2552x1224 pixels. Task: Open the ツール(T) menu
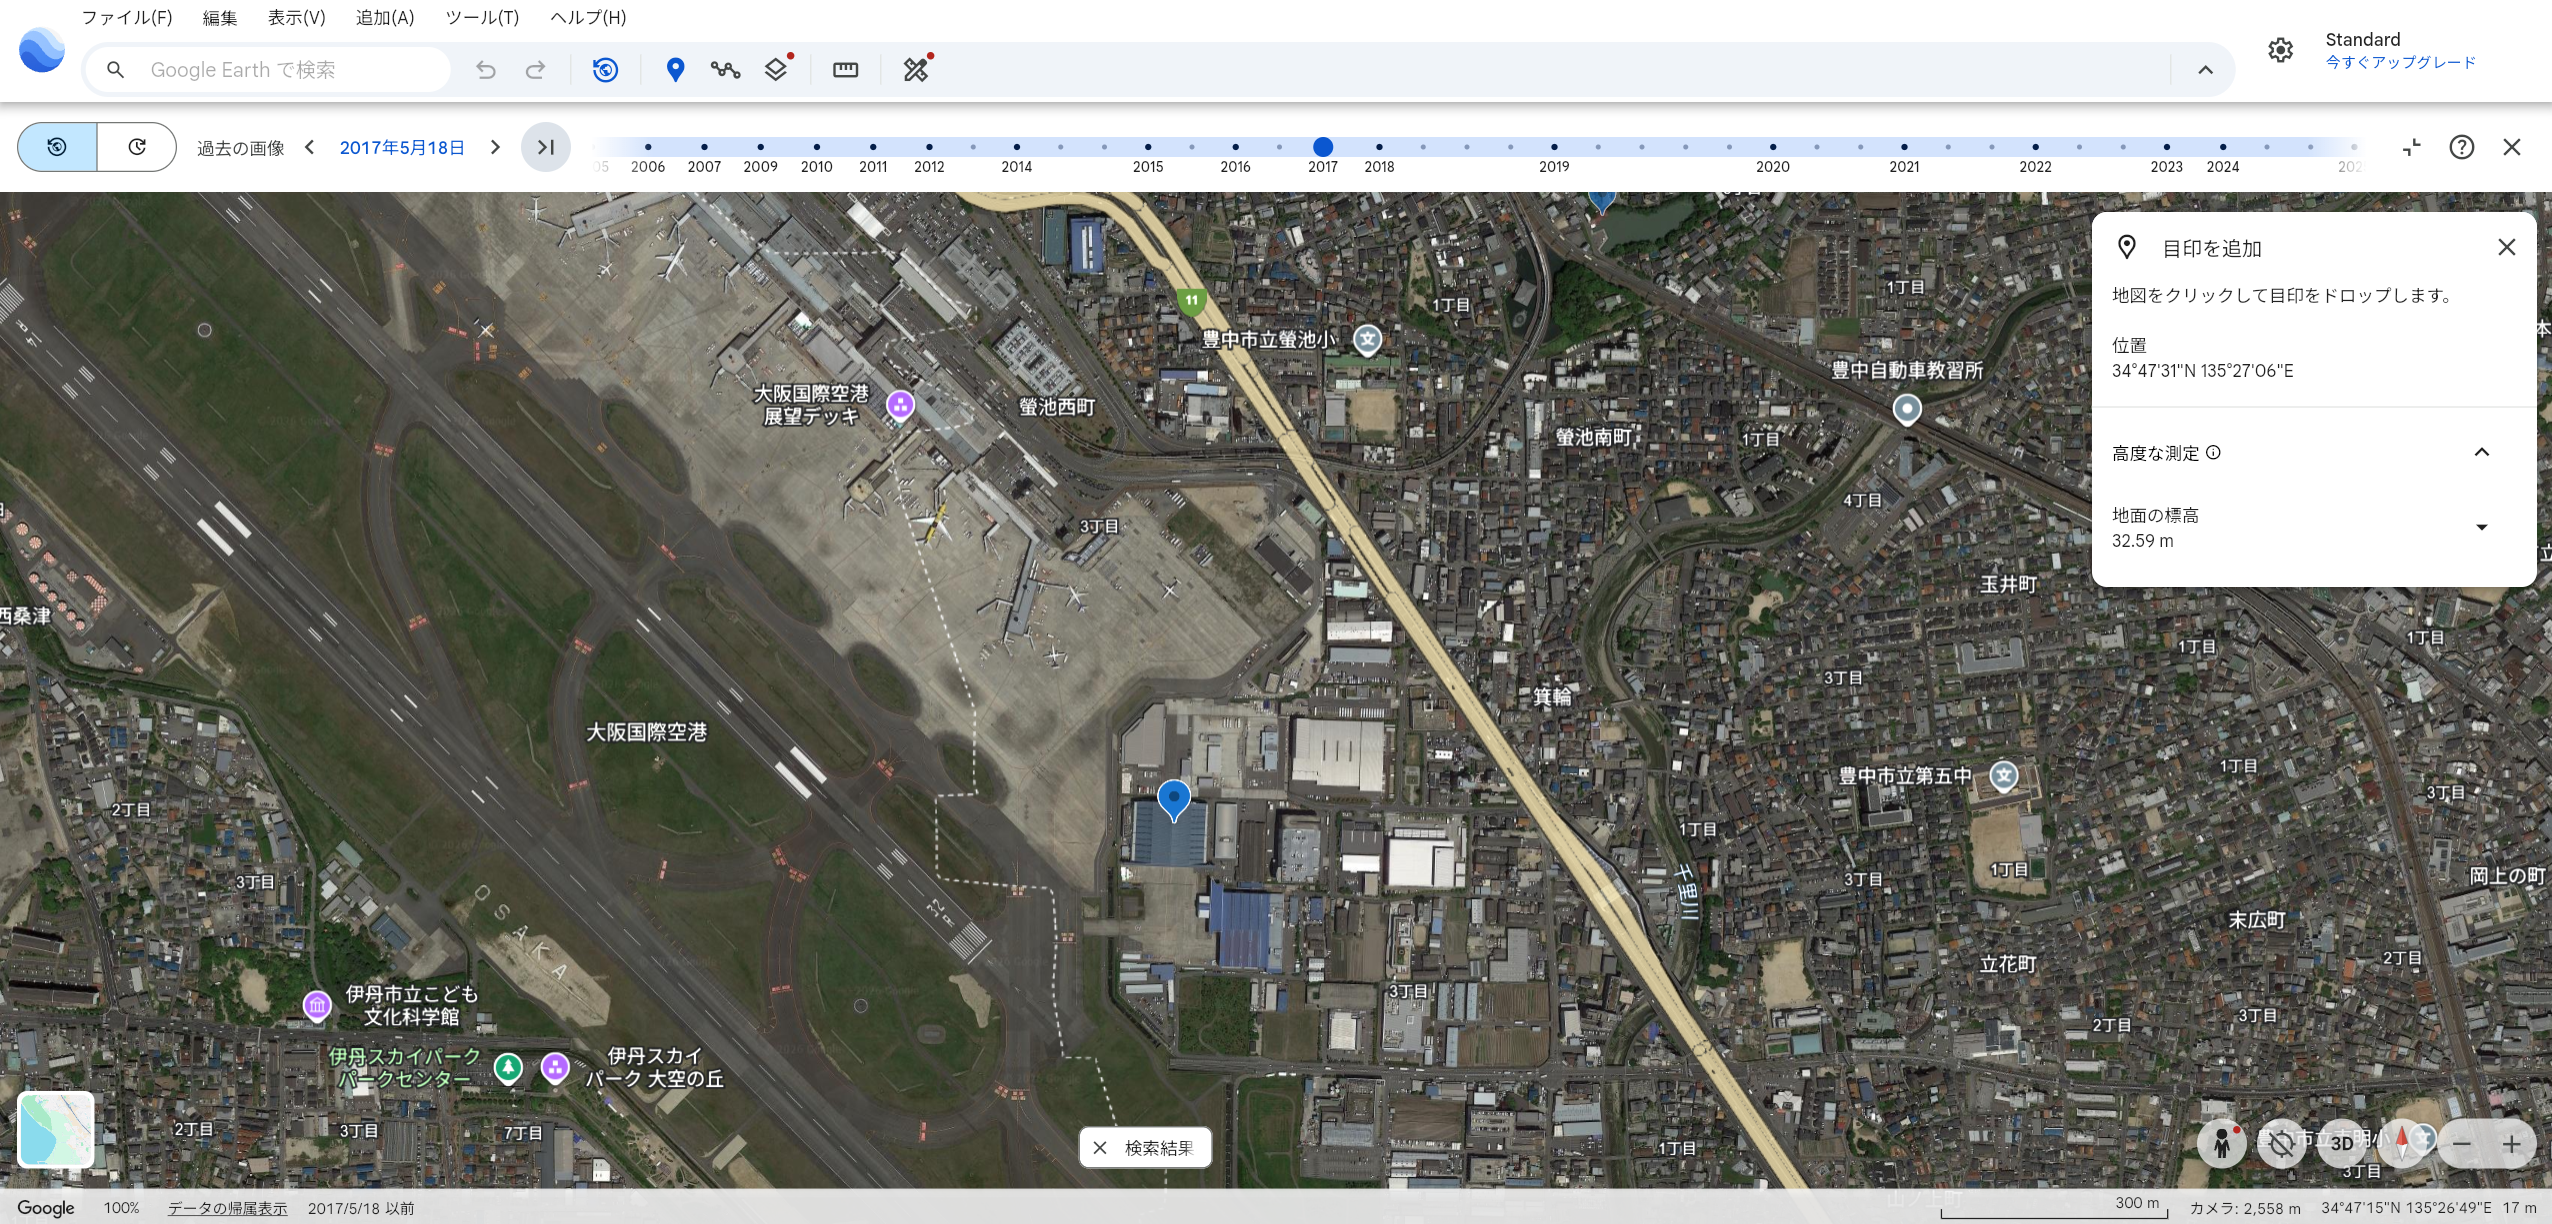point(481,17)
